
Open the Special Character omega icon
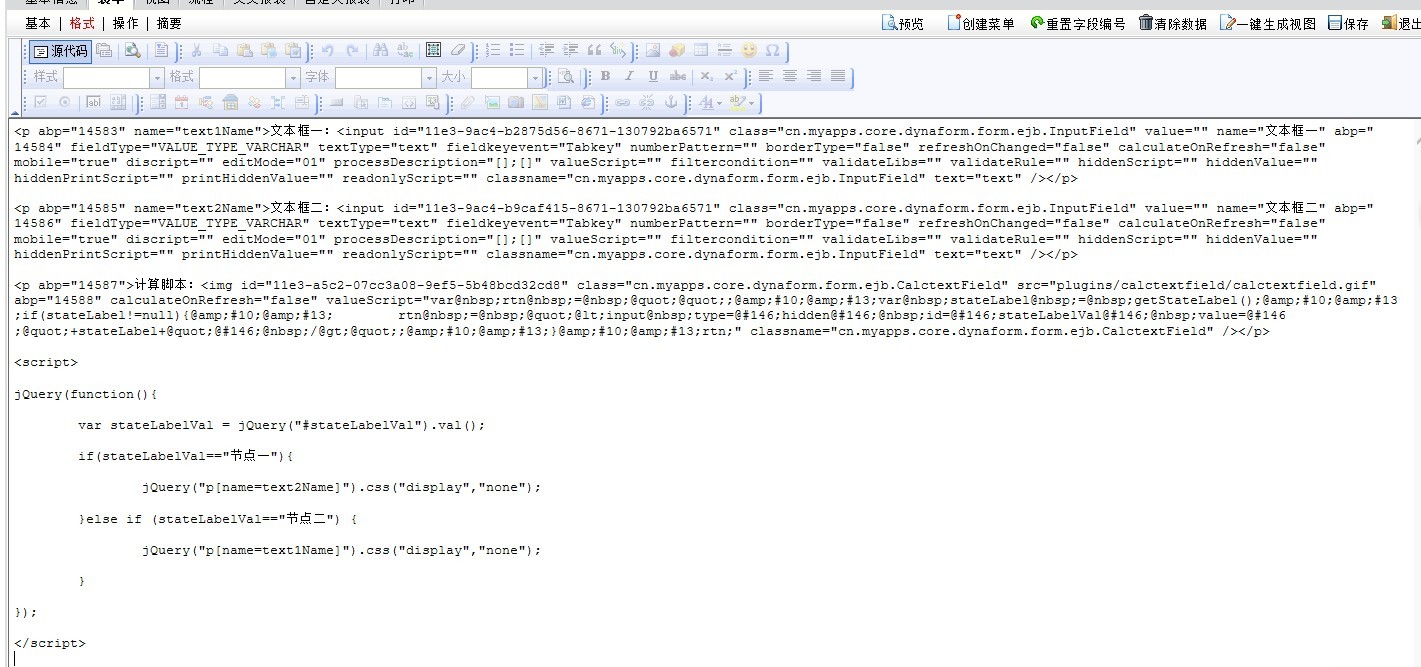tap(773, 51)
